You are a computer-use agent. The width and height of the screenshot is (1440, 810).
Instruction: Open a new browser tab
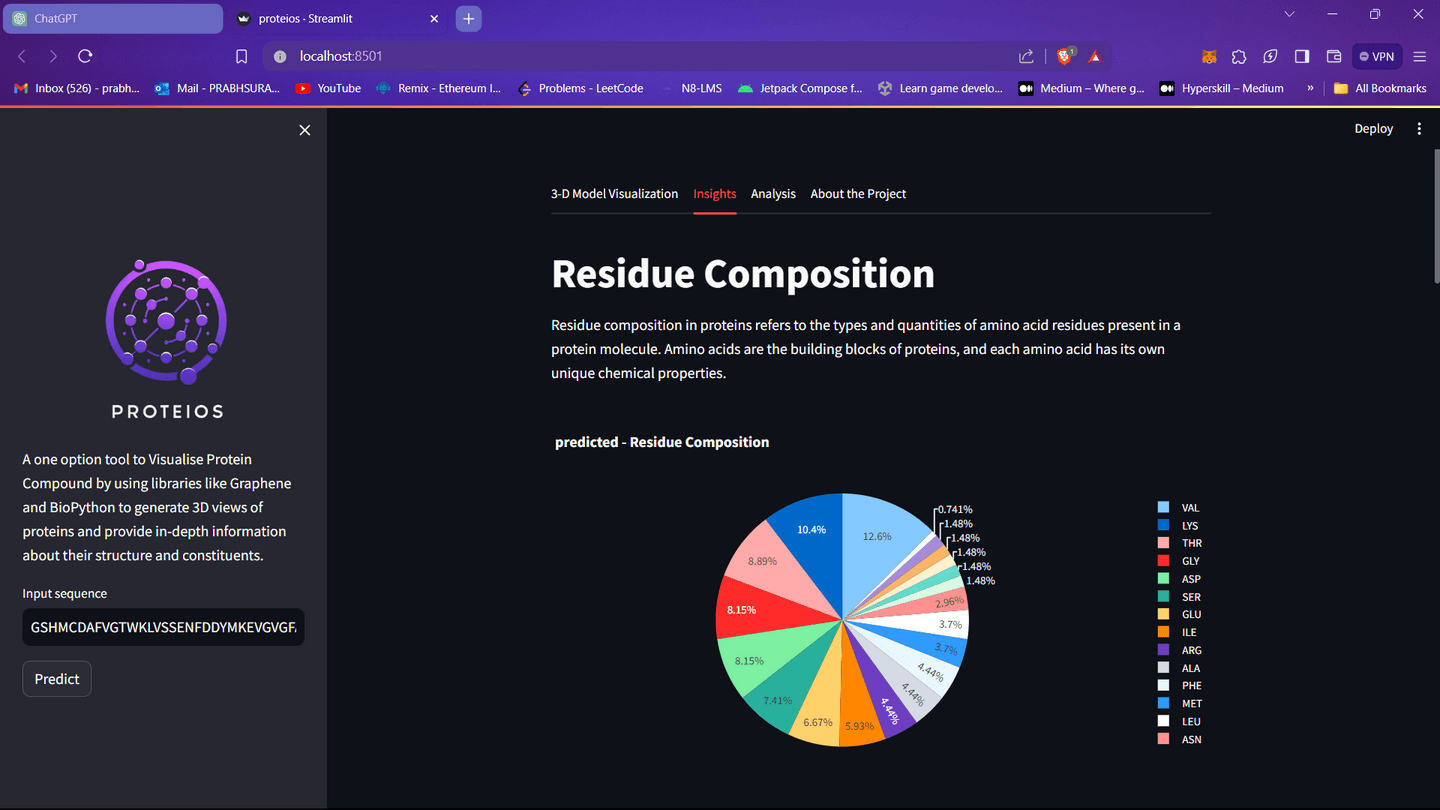coord(468,18)
